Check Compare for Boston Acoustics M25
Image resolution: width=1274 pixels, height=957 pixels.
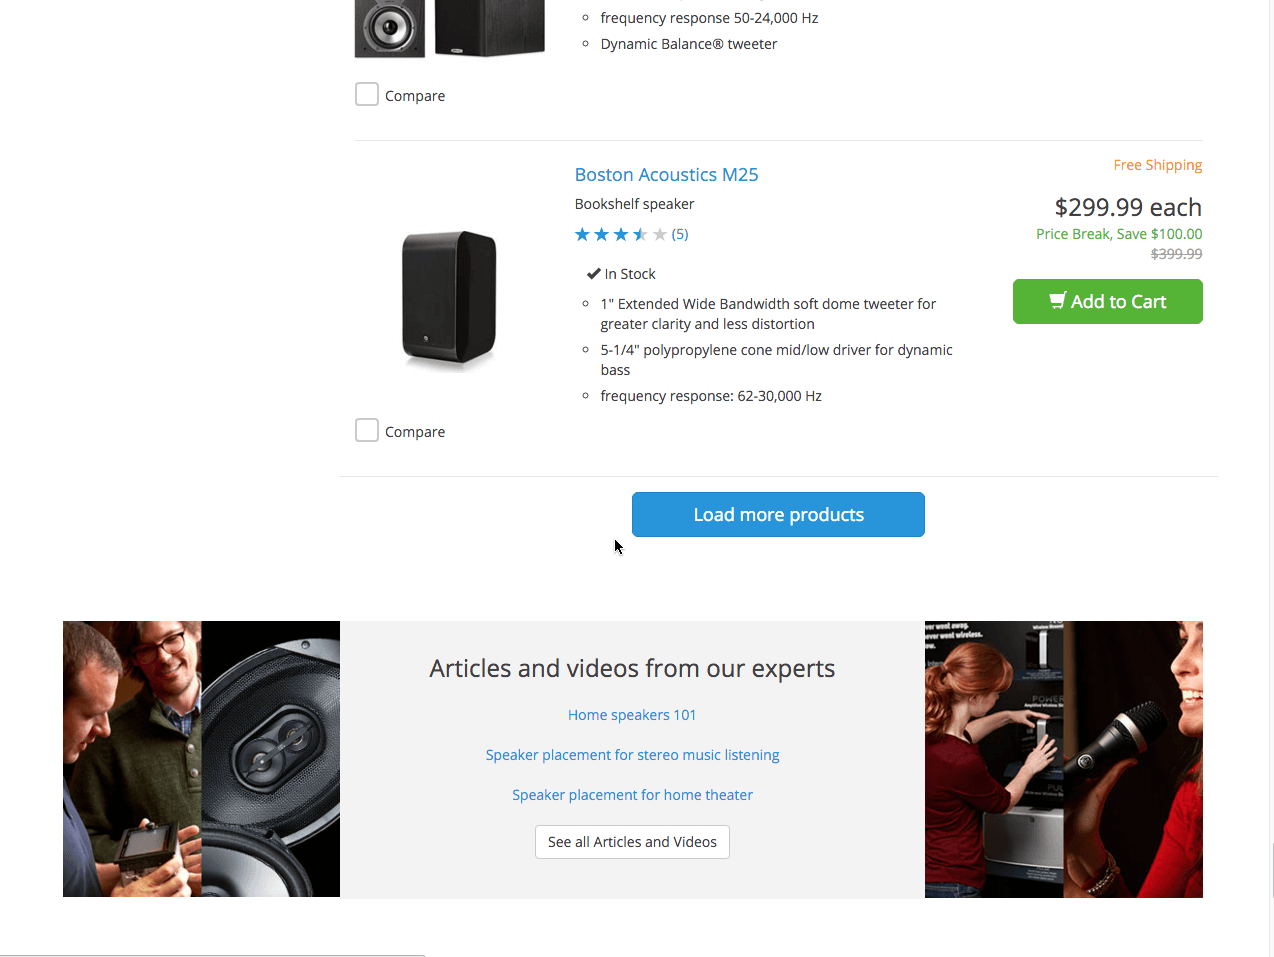coord(367,431)
